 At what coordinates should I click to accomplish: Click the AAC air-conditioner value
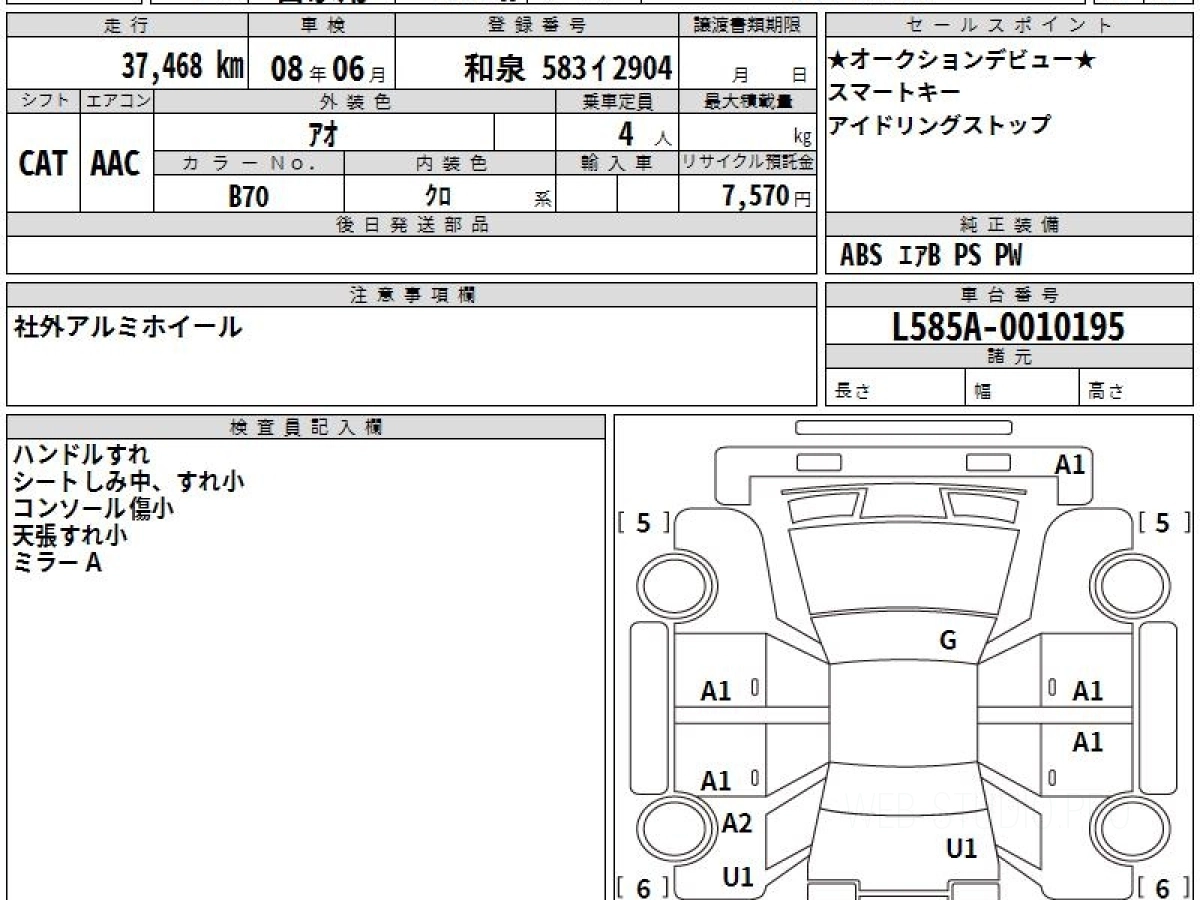click(x=116, y=163)
